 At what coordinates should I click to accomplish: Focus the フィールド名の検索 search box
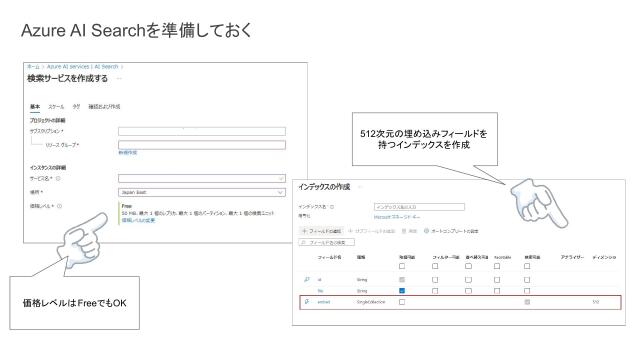327,242
